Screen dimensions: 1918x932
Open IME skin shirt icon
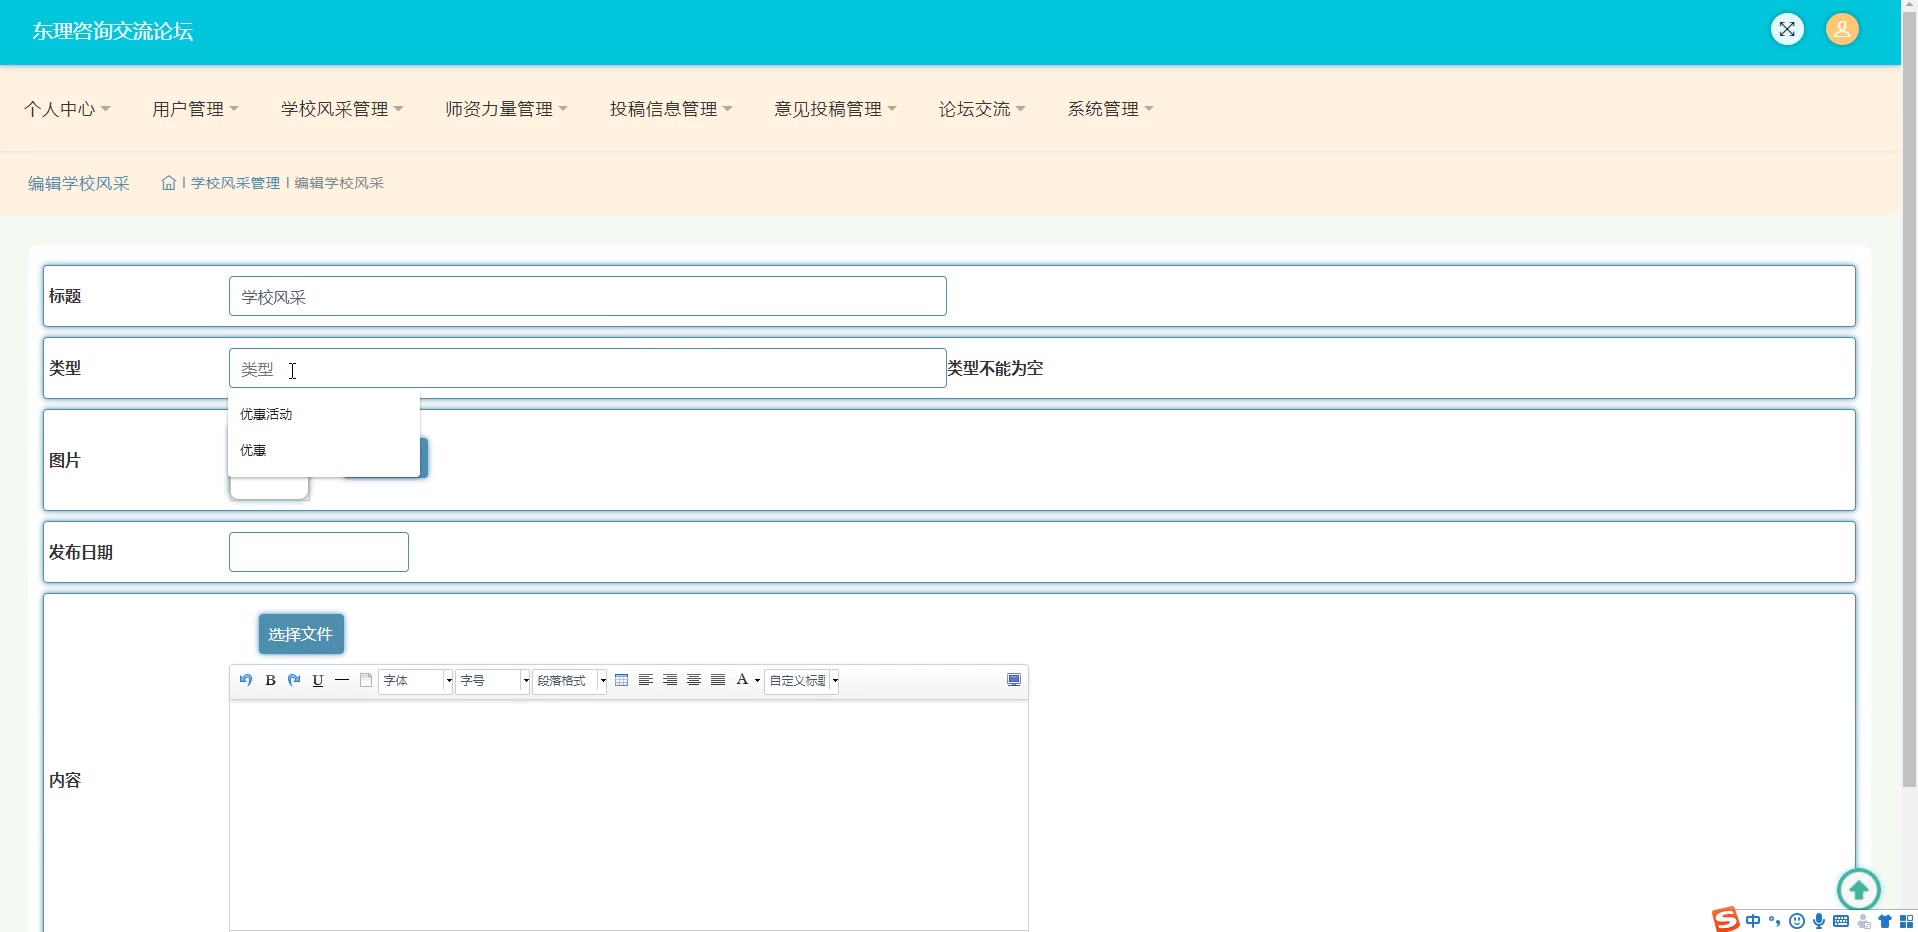pos(1885,921)
